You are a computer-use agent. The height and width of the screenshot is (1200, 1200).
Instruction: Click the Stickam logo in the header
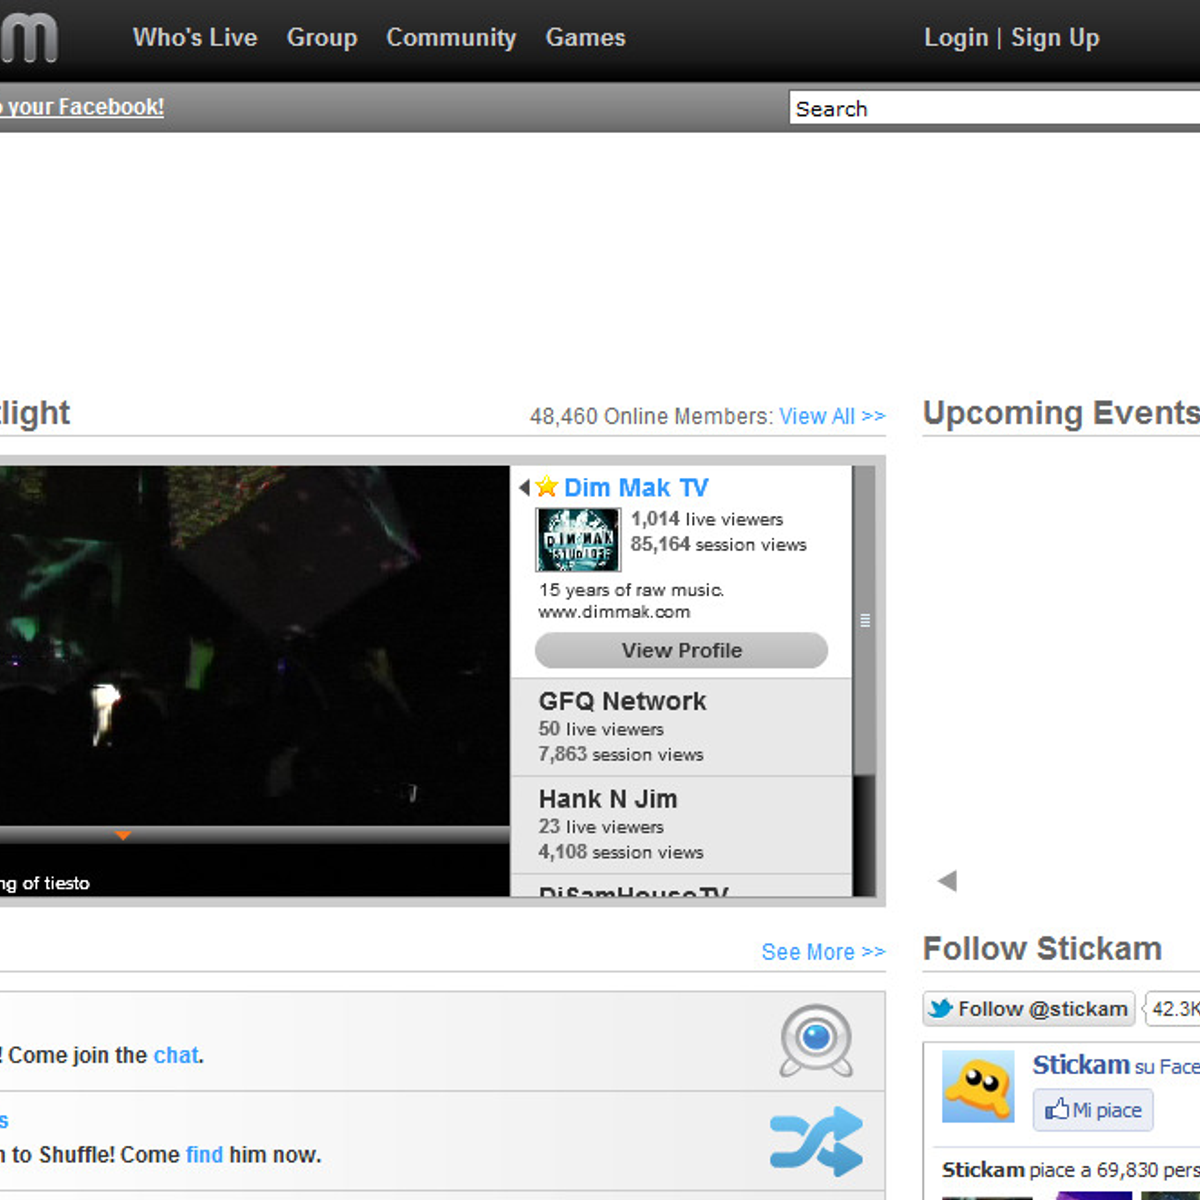[28, 38]
